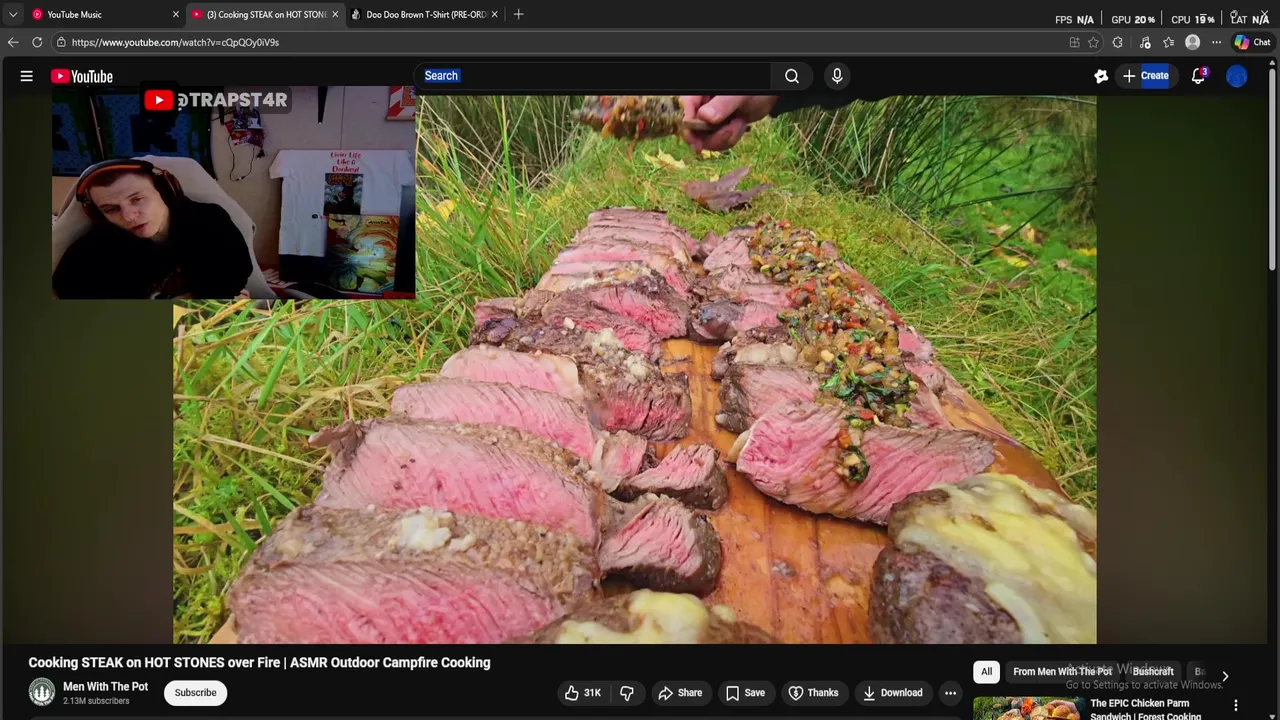Open browser settings and more menu
Screen dimensions: 1280x720
point(1216,42)
